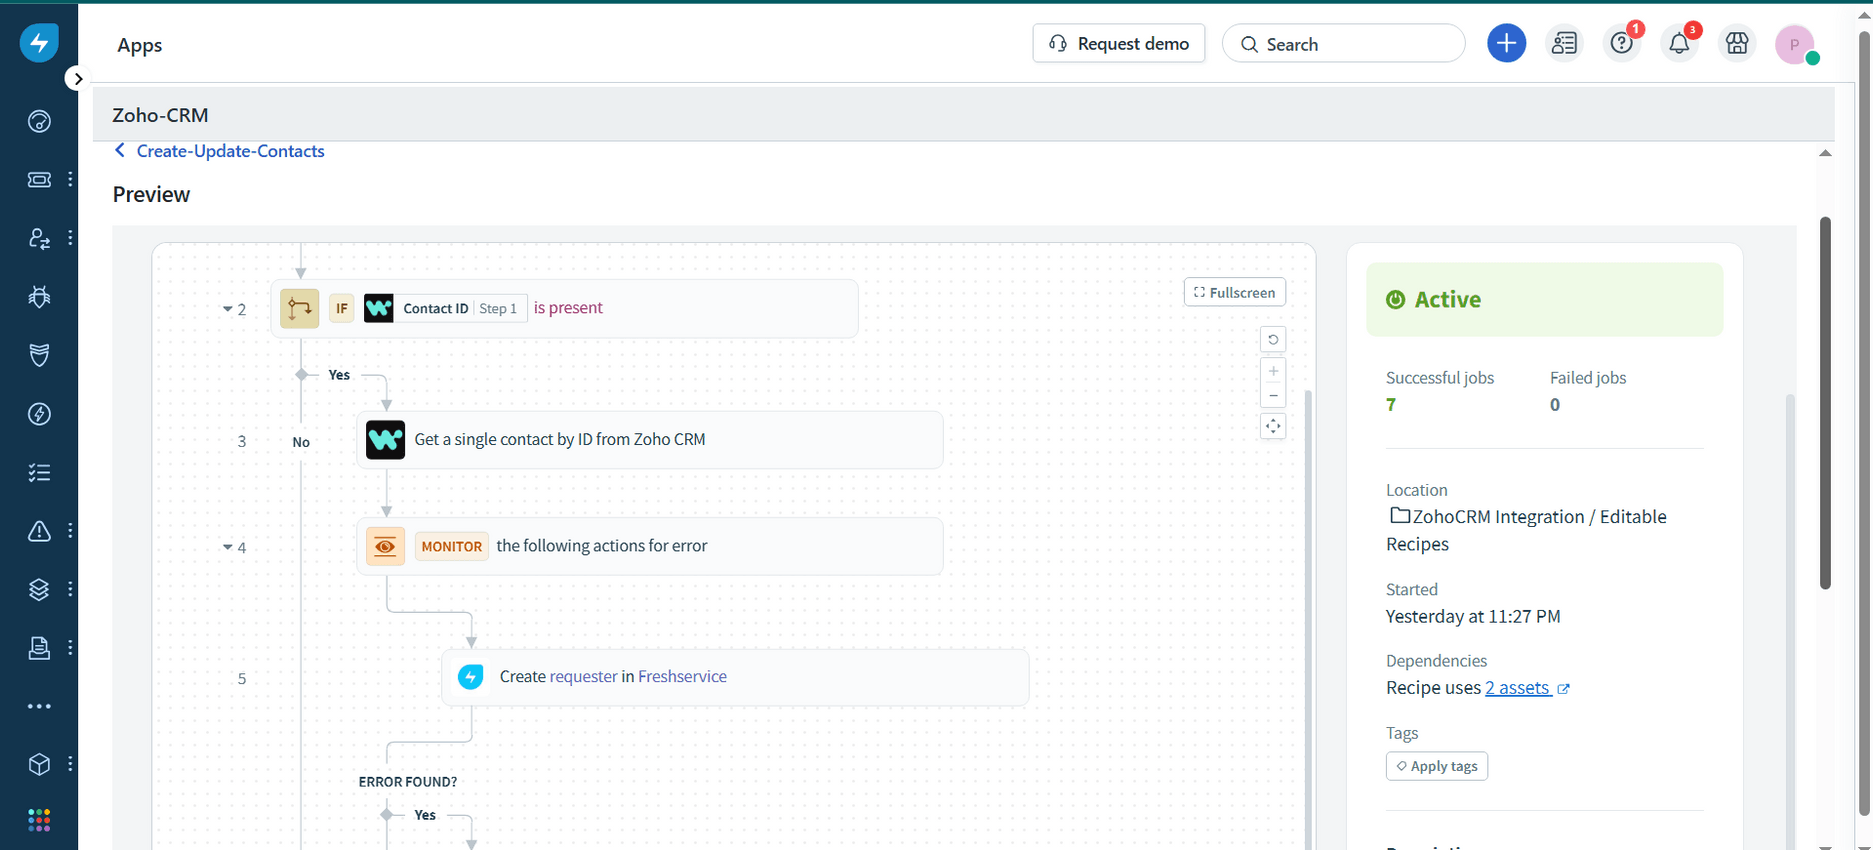This screenshot has width=1873, height=850.
Task: Open the users and changes sidebar icon
Action: [x=39, y=238]
